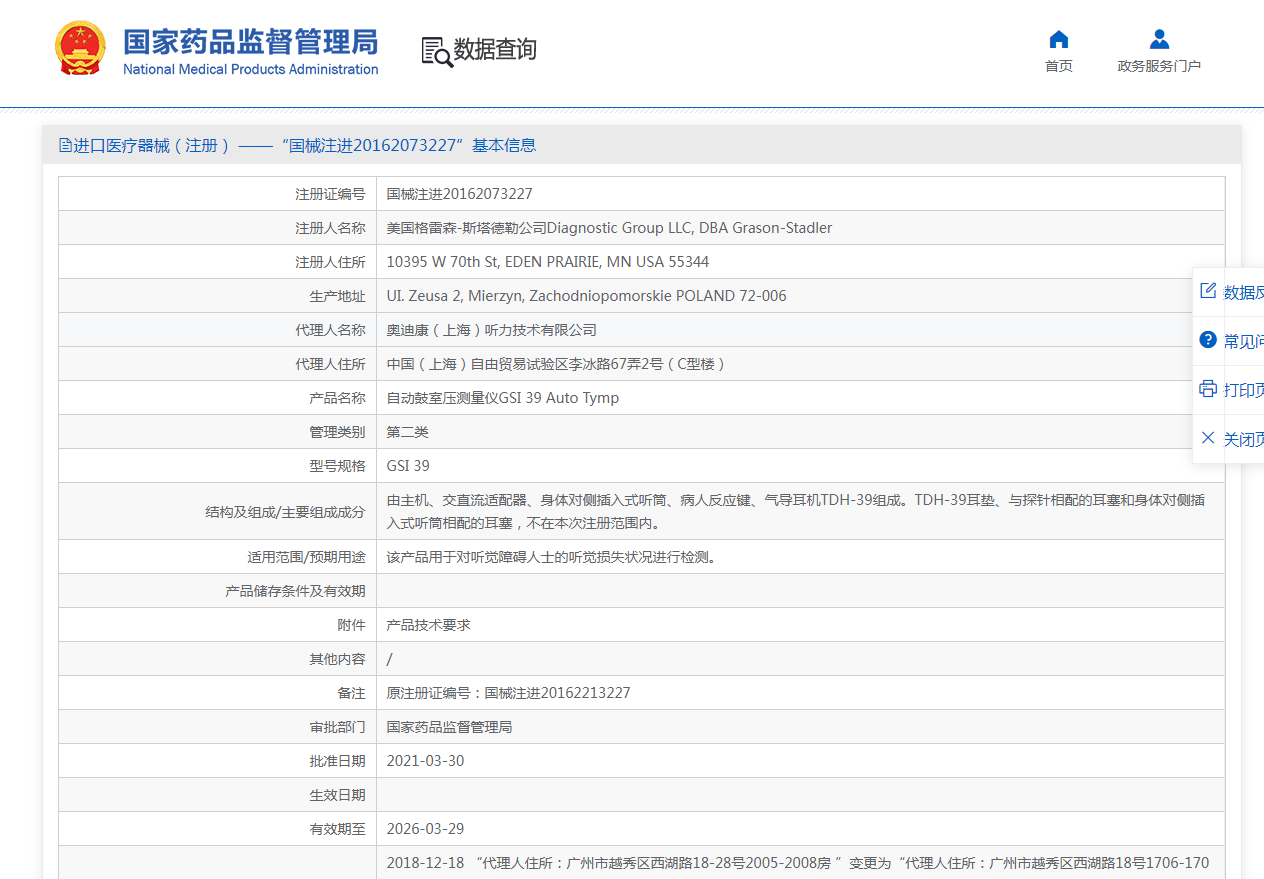The image size is (1264, 879).
Task: Click the printer icon in side panel
Action: coord(1208,389)
